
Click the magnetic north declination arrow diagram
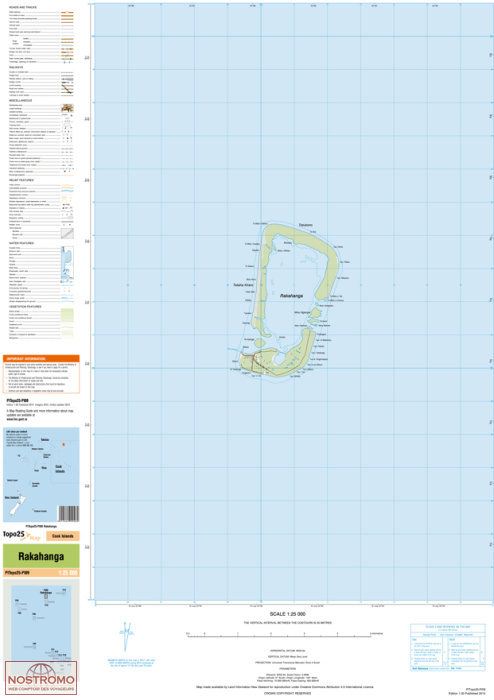127,636
